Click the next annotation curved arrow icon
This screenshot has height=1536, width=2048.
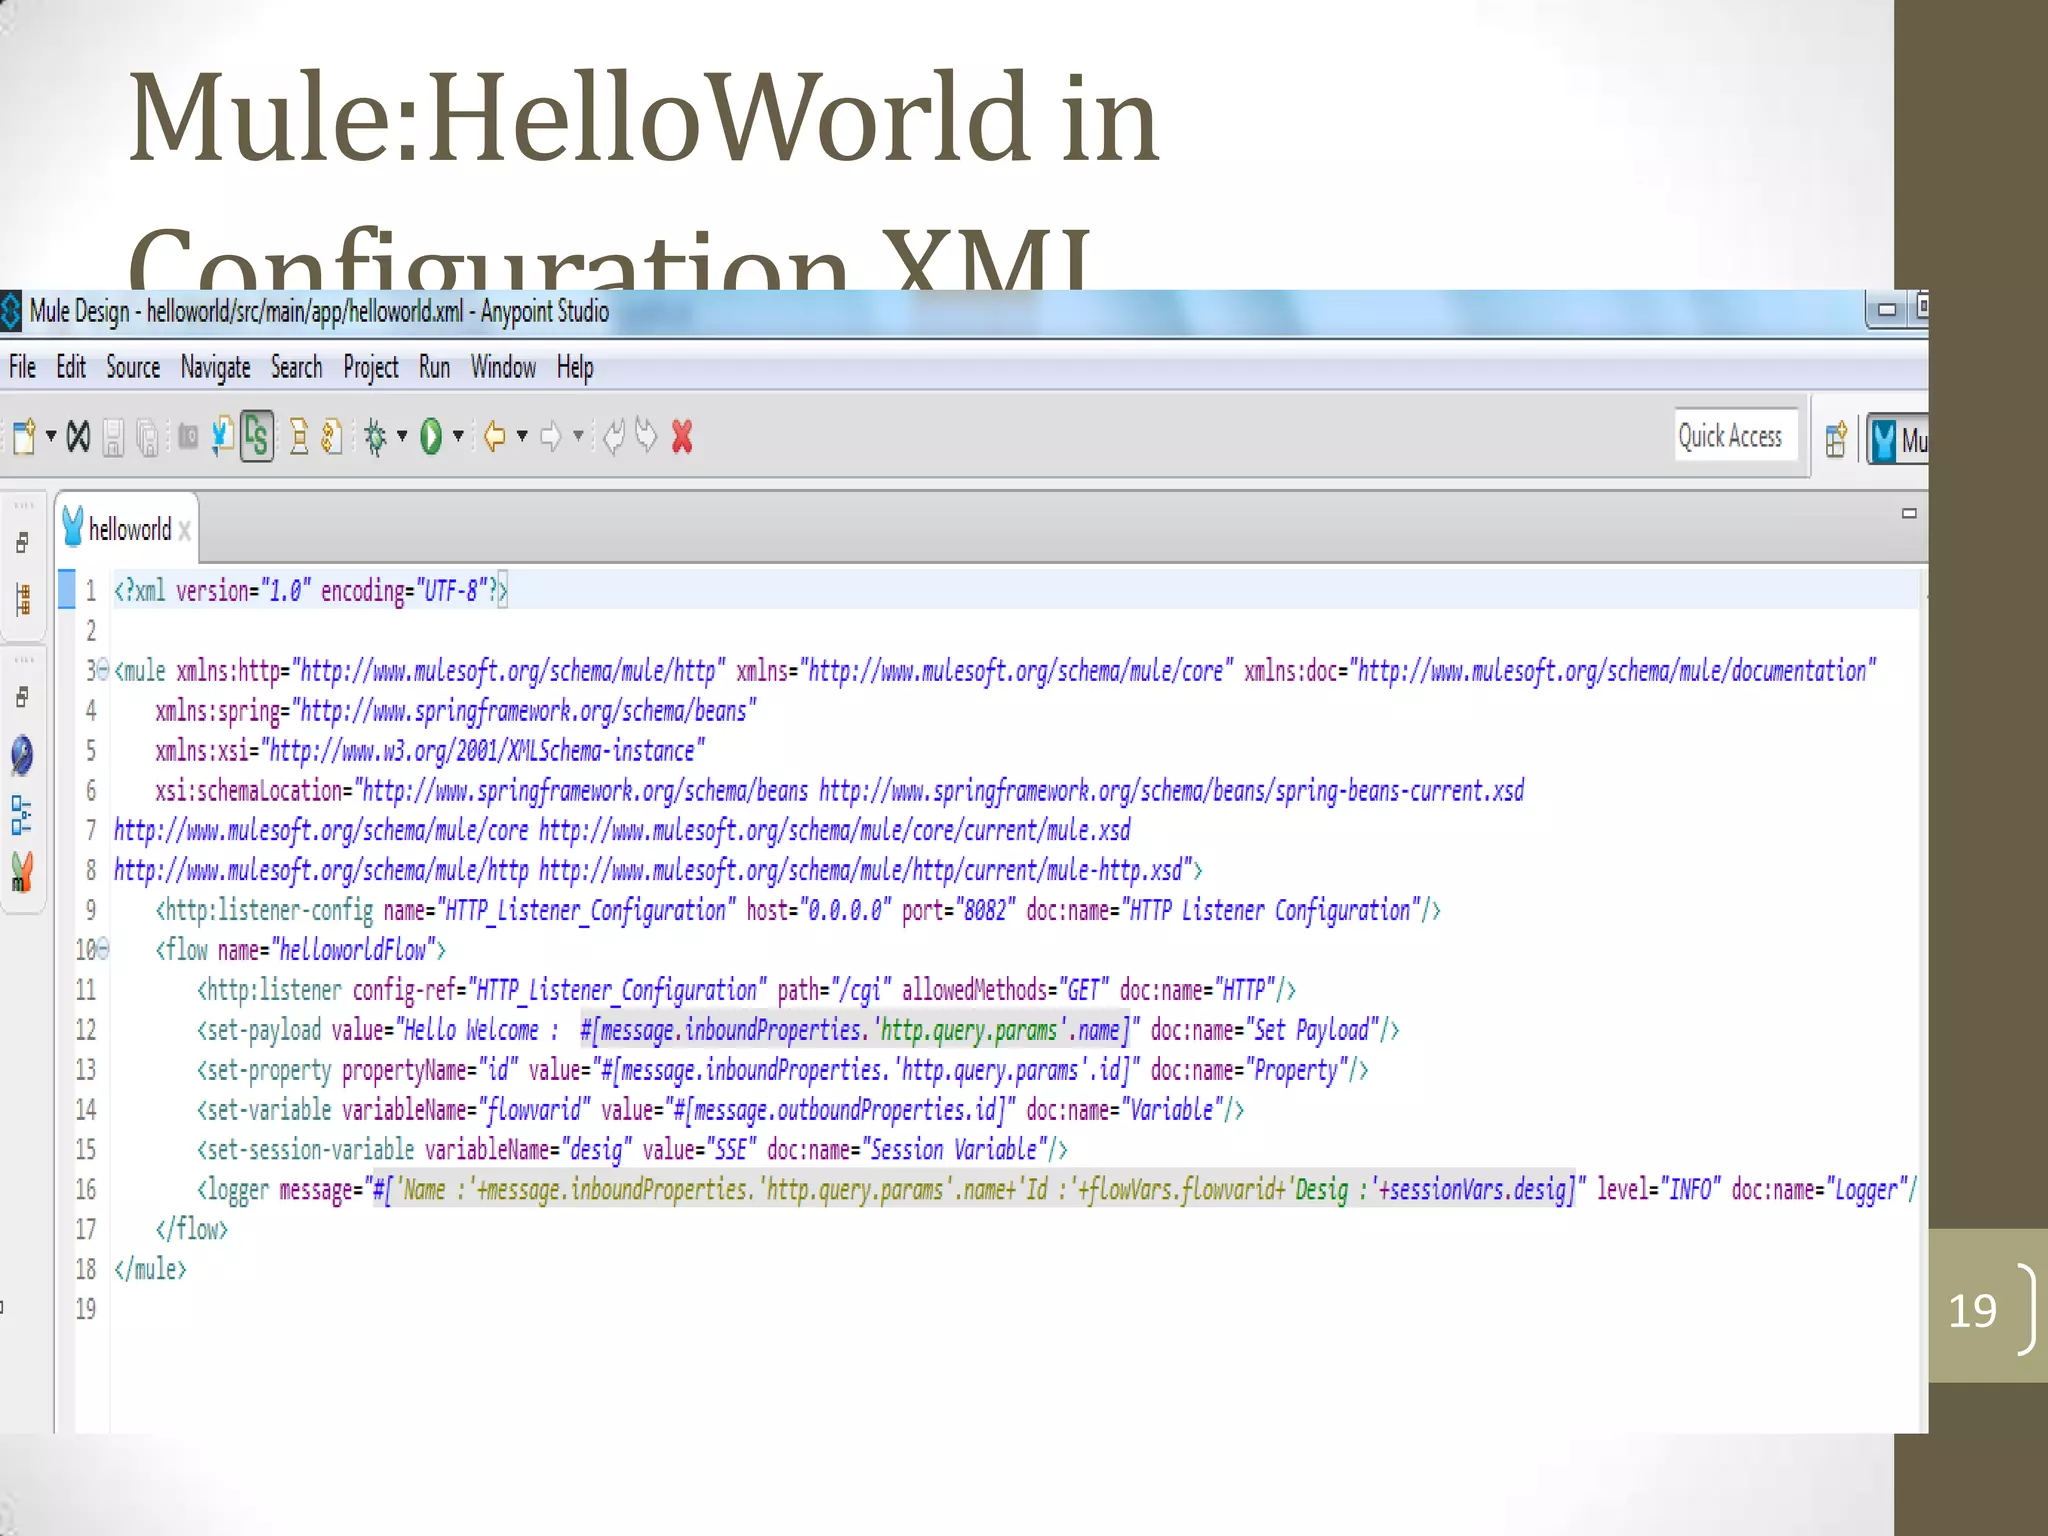647,436
